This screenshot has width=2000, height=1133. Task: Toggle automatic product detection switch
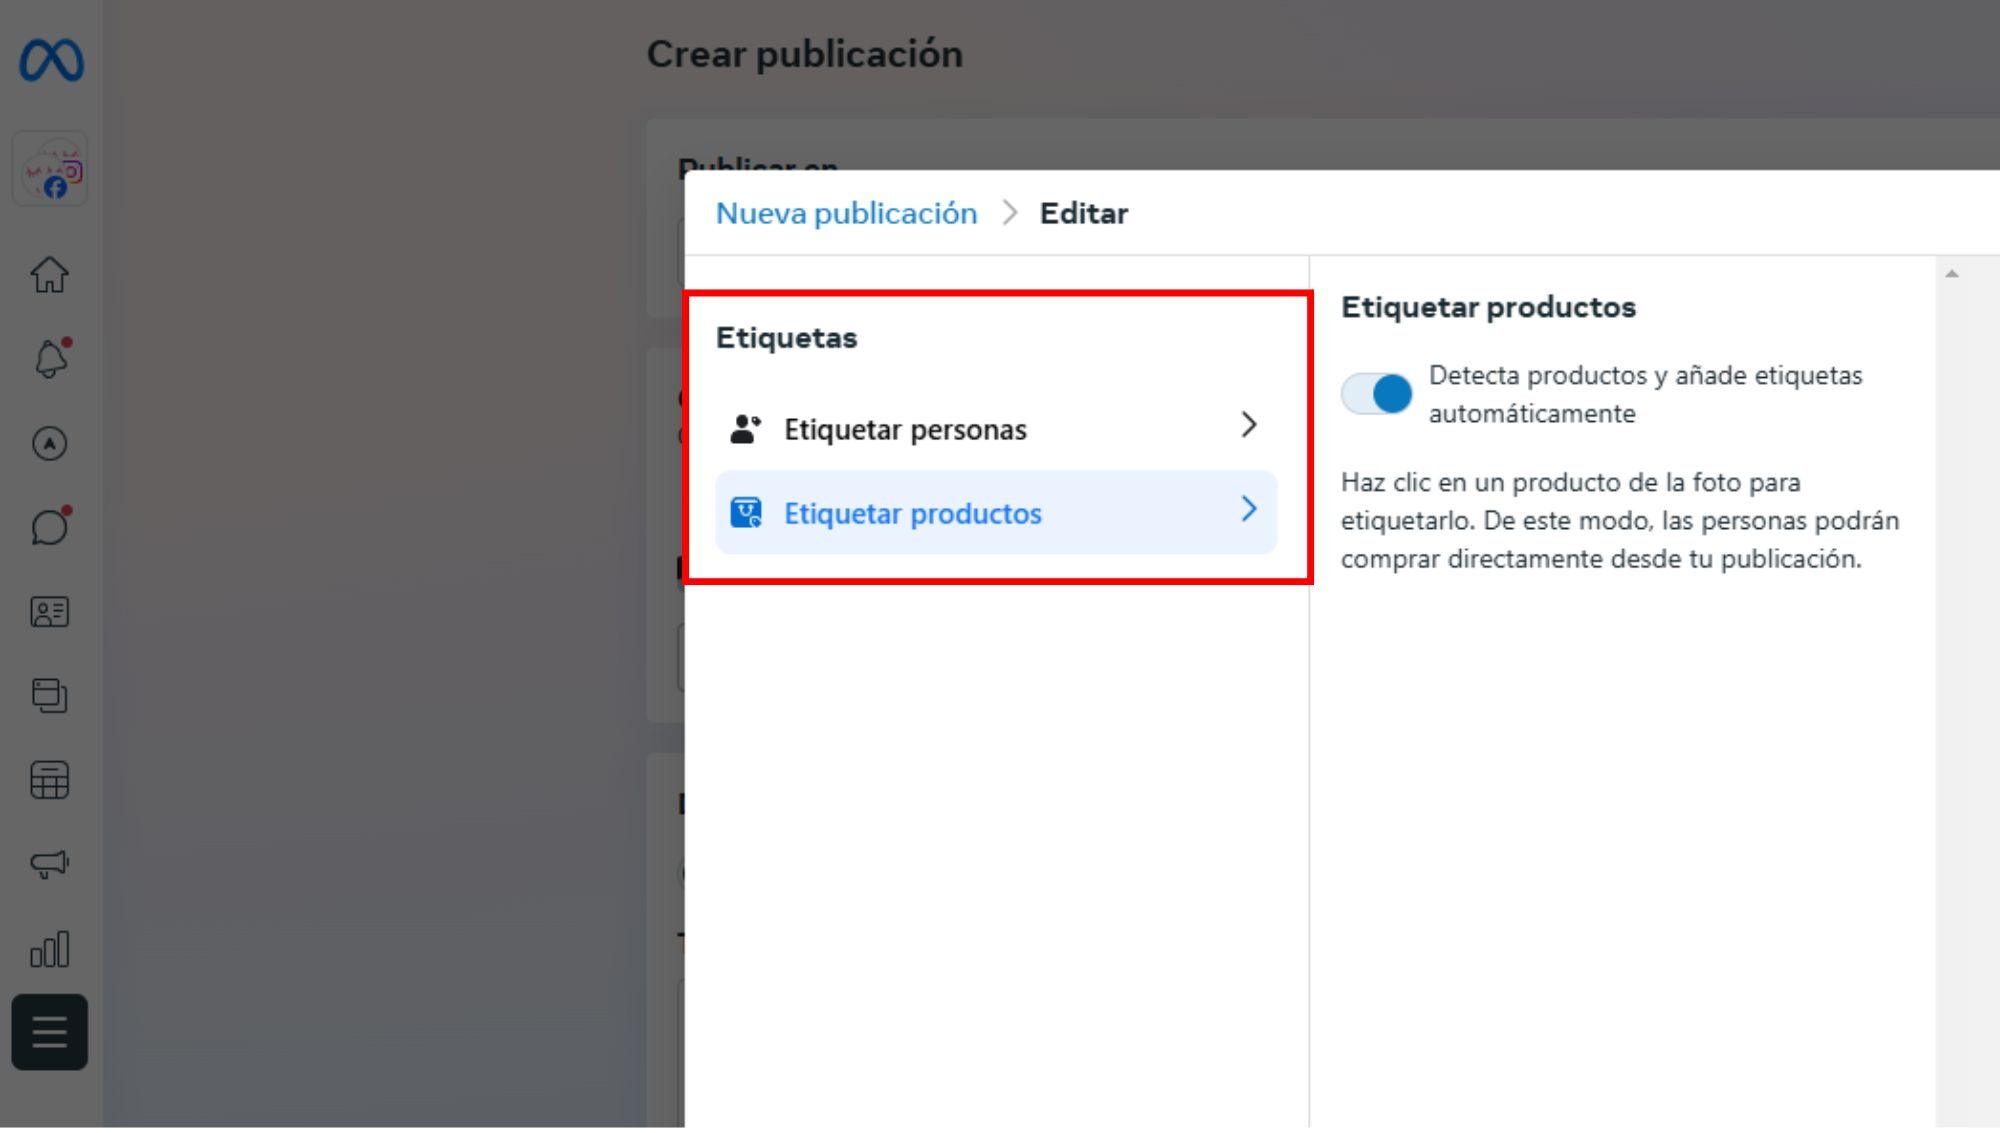(1377, 394)
